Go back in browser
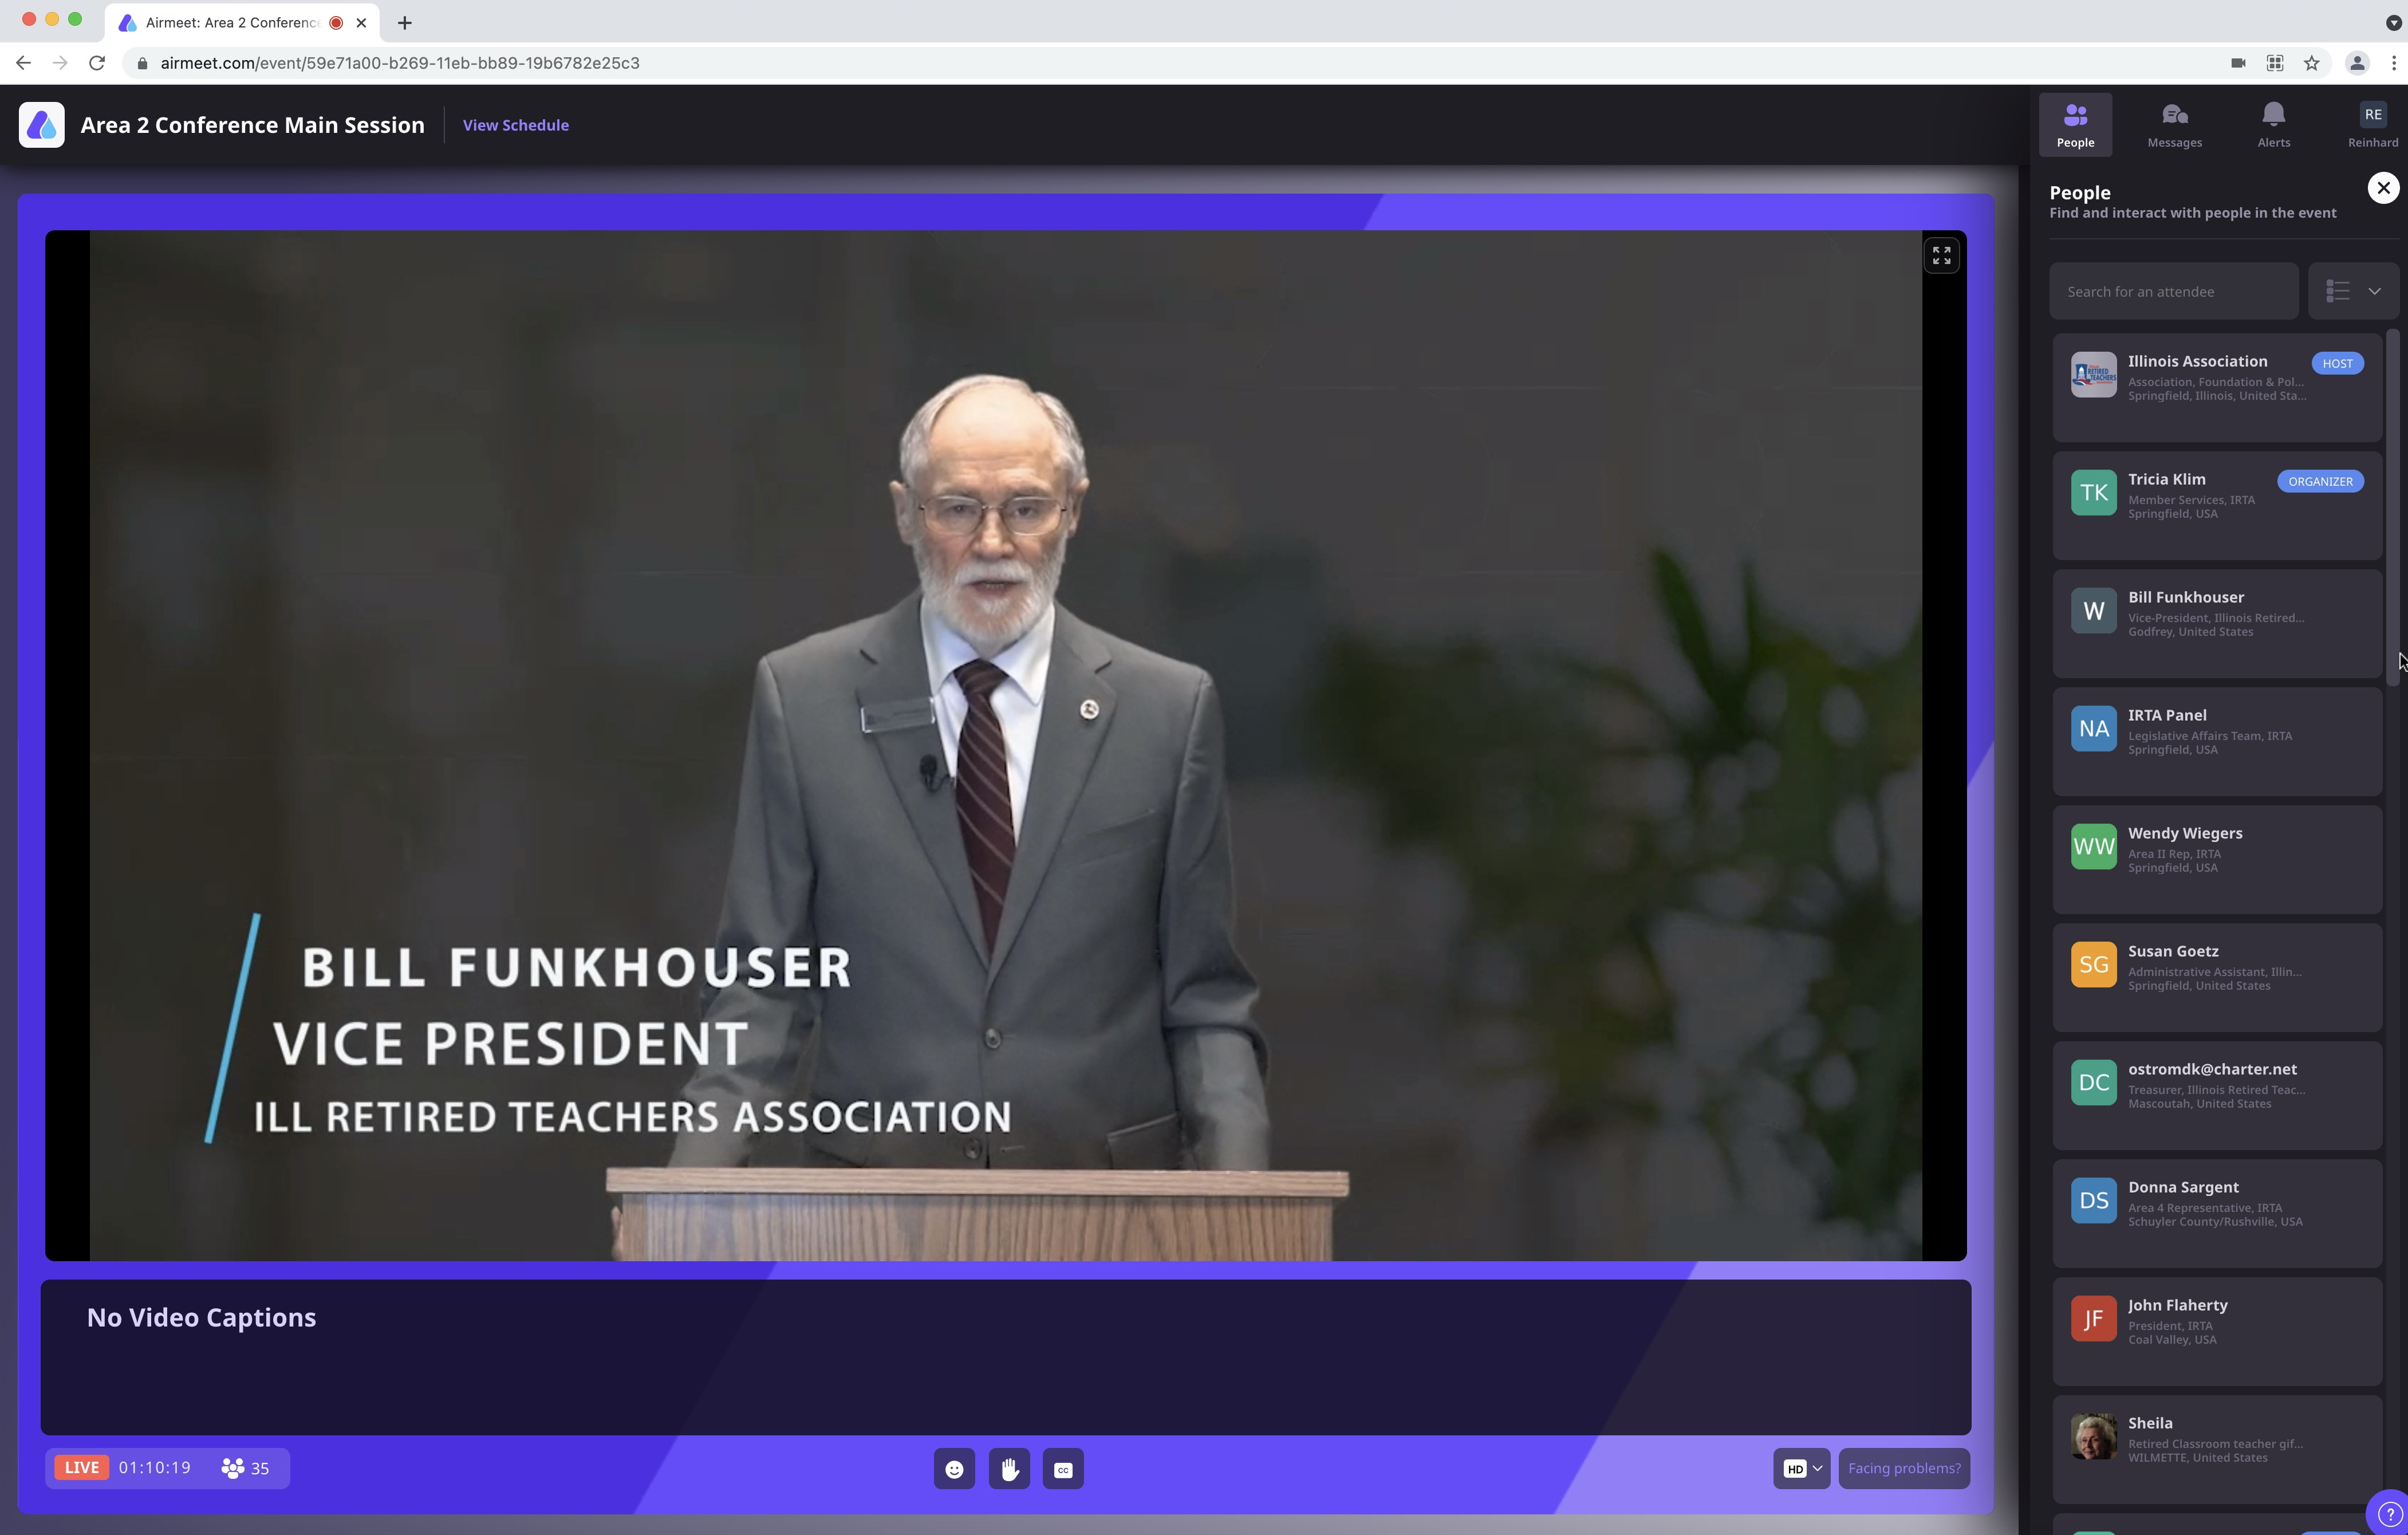The height and width of the screenshot is (1535, 2408). click(23, 63)
